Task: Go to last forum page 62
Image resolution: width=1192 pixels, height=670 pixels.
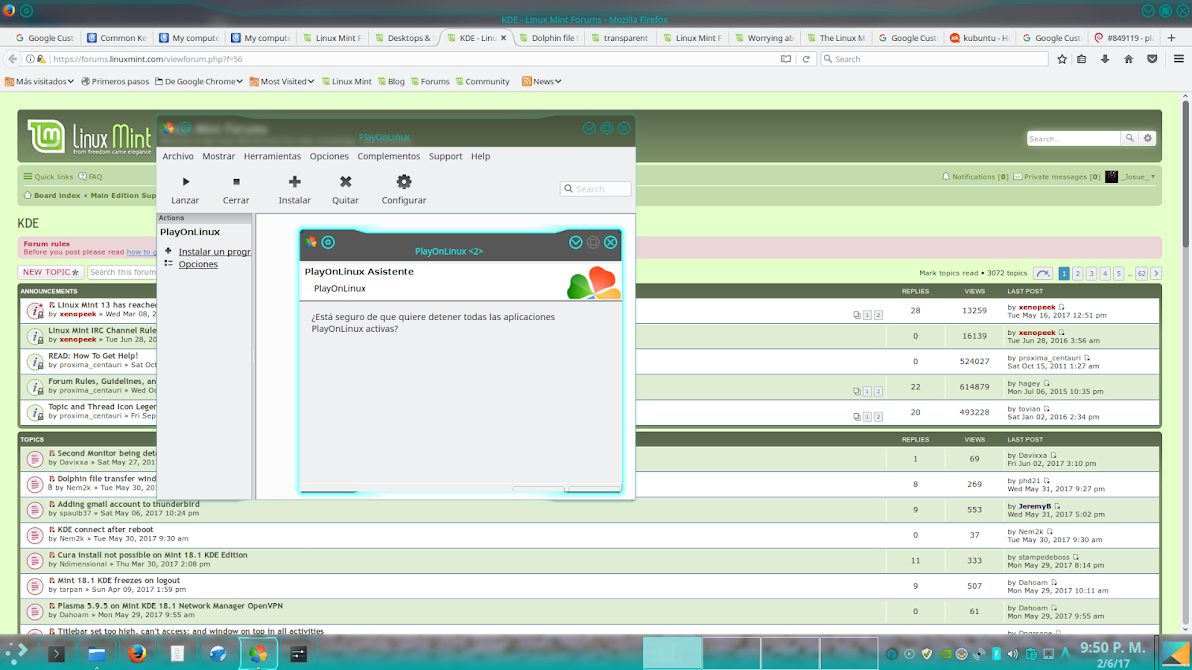Action: (x=1141, y=274)
